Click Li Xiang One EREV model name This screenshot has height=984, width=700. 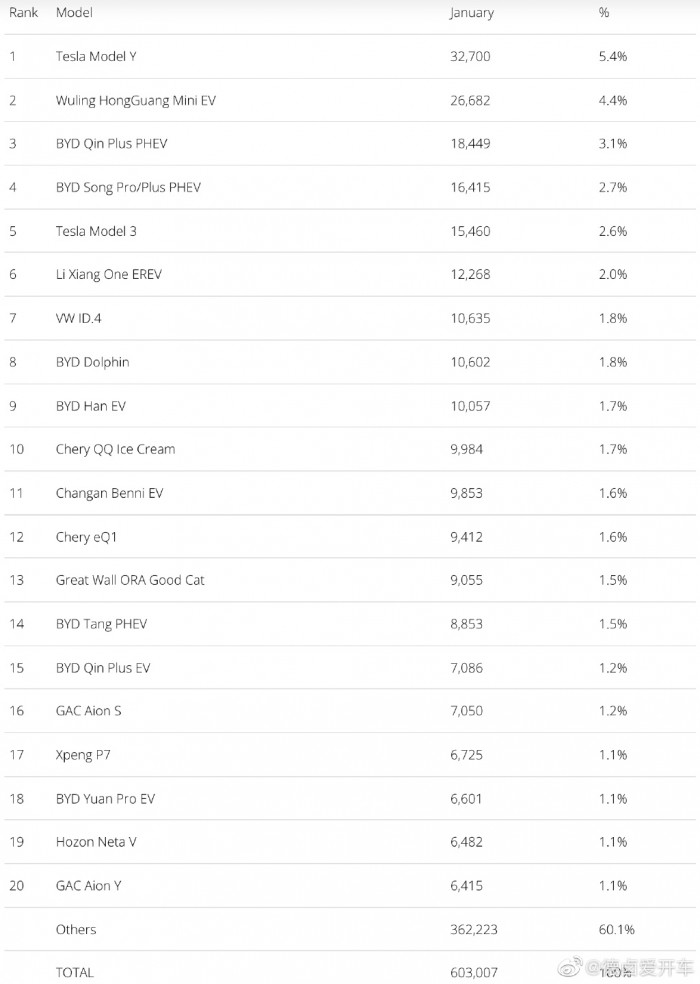(108, 274)
